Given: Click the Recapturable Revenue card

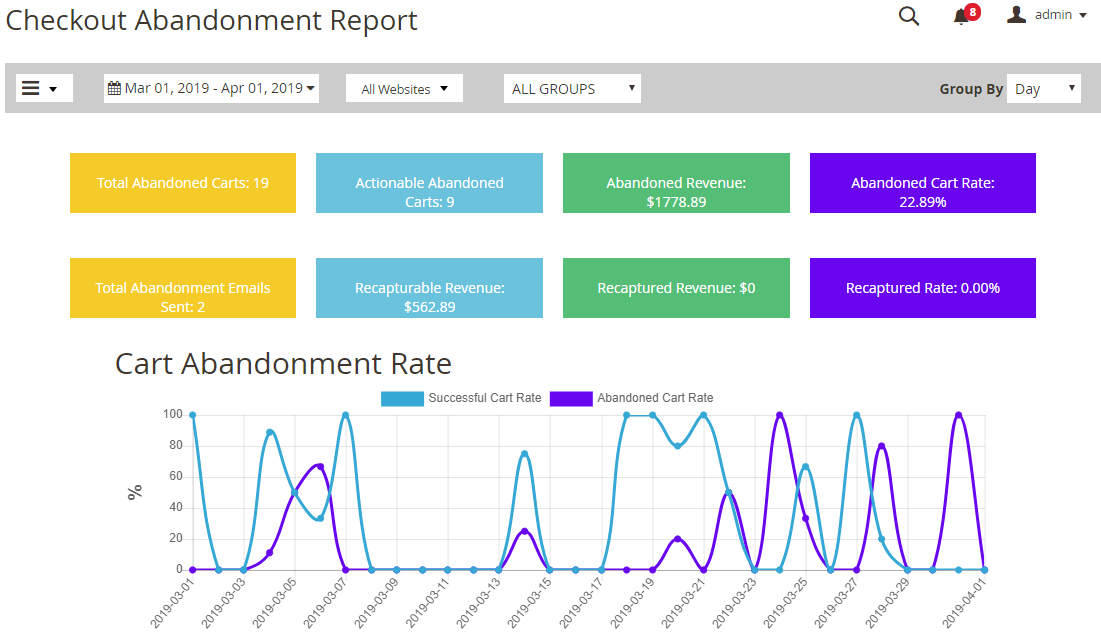Looking at the screenshot, I should 429,288.
